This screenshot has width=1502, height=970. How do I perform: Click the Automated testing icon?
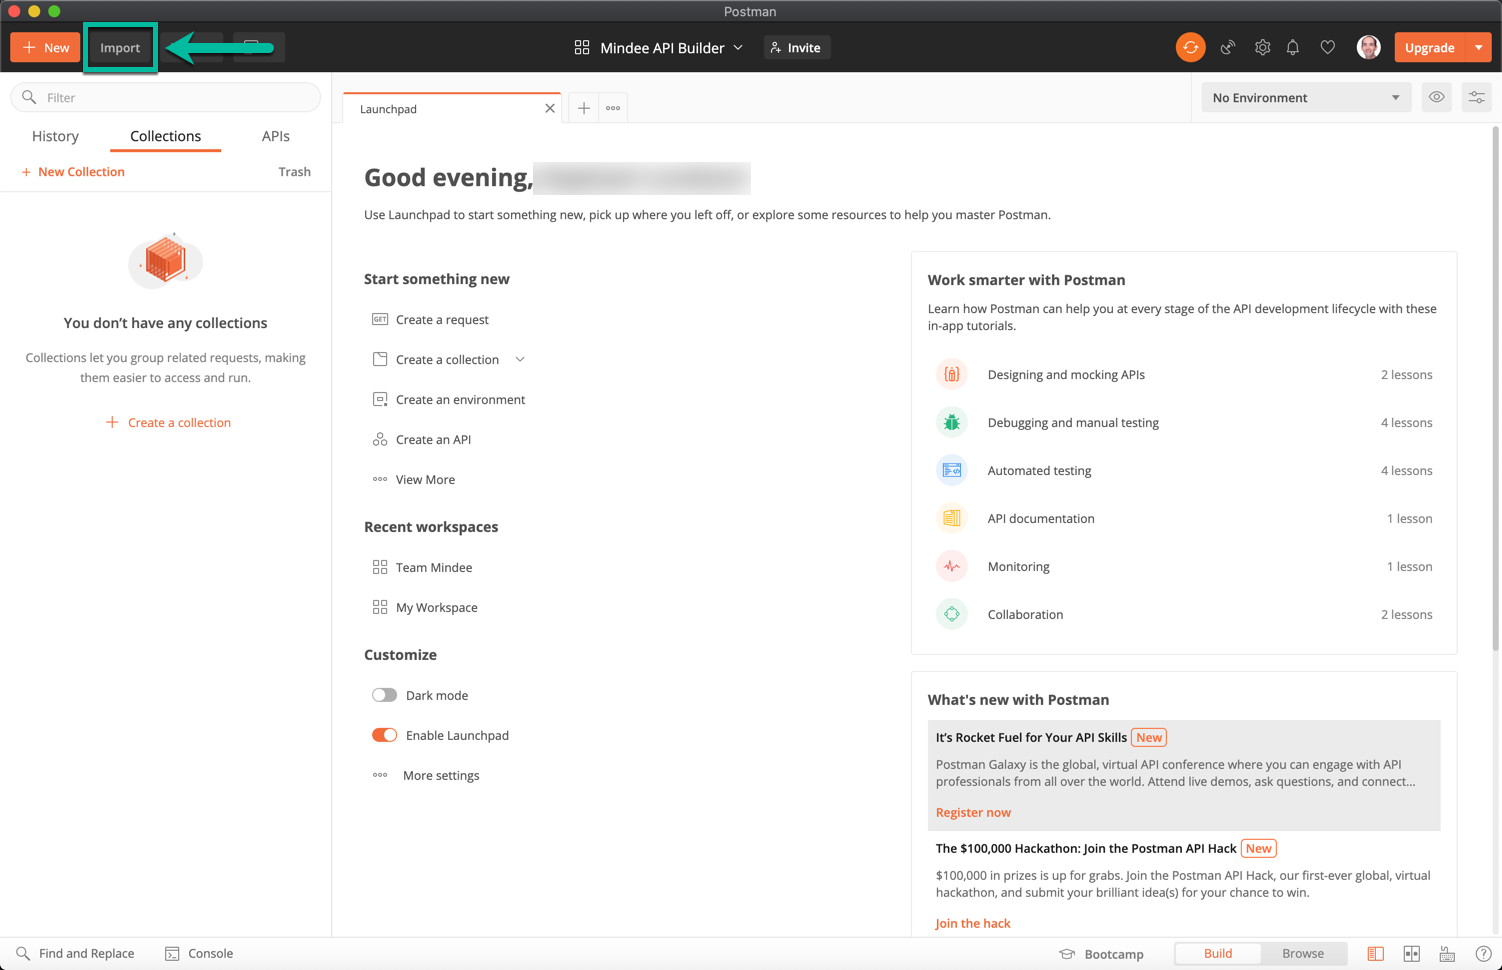[x=952, y=470]
